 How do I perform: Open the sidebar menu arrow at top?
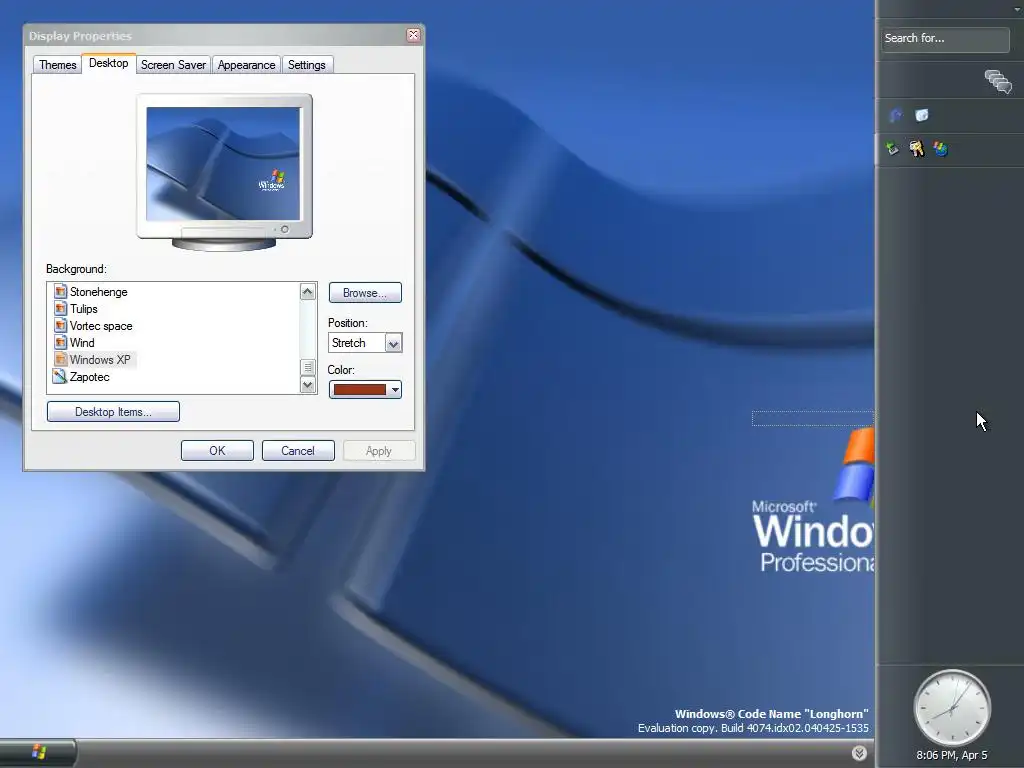coord(1017,8)
